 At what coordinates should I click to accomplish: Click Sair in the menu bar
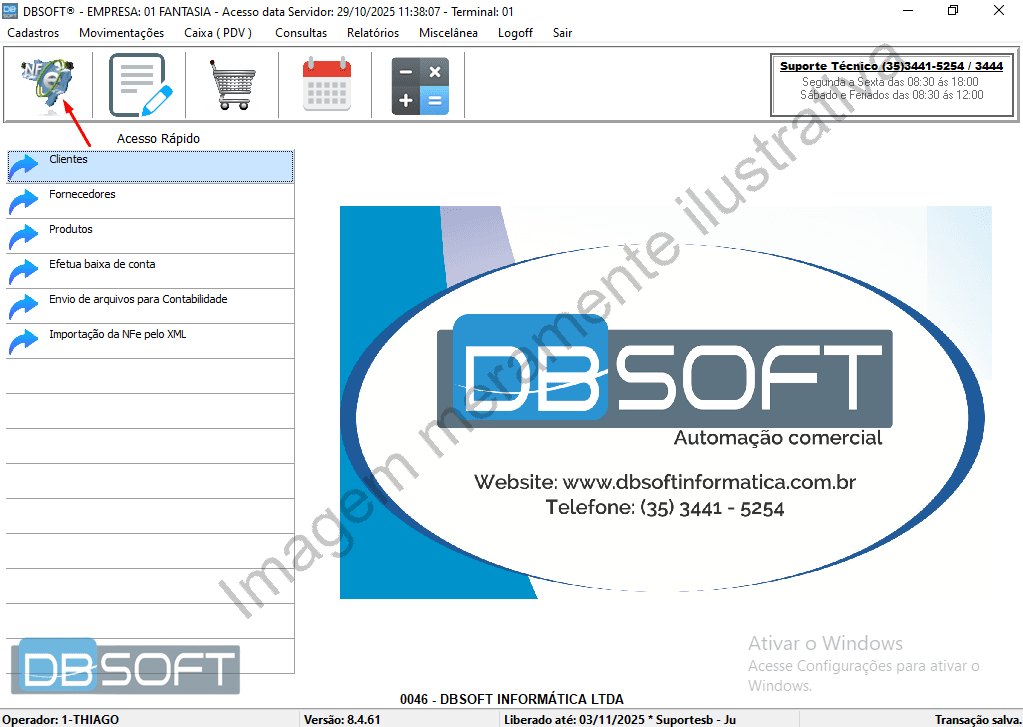point(562,33)
